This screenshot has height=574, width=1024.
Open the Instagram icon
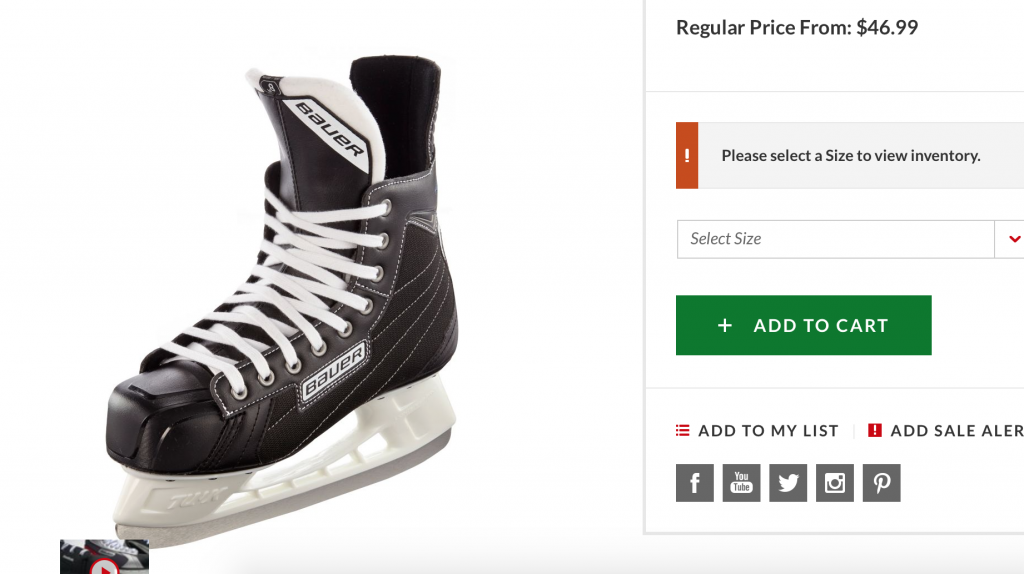(835, 483)
